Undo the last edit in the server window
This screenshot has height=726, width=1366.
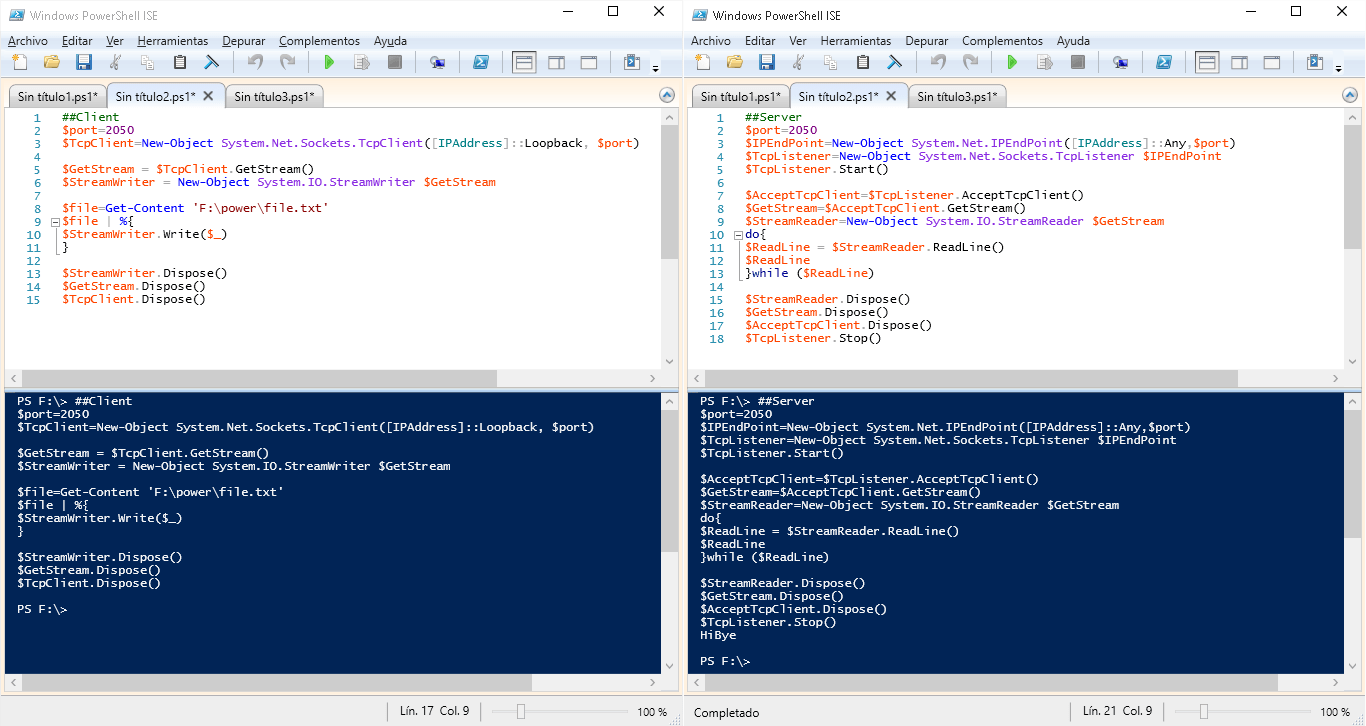(x=938, y=61)
